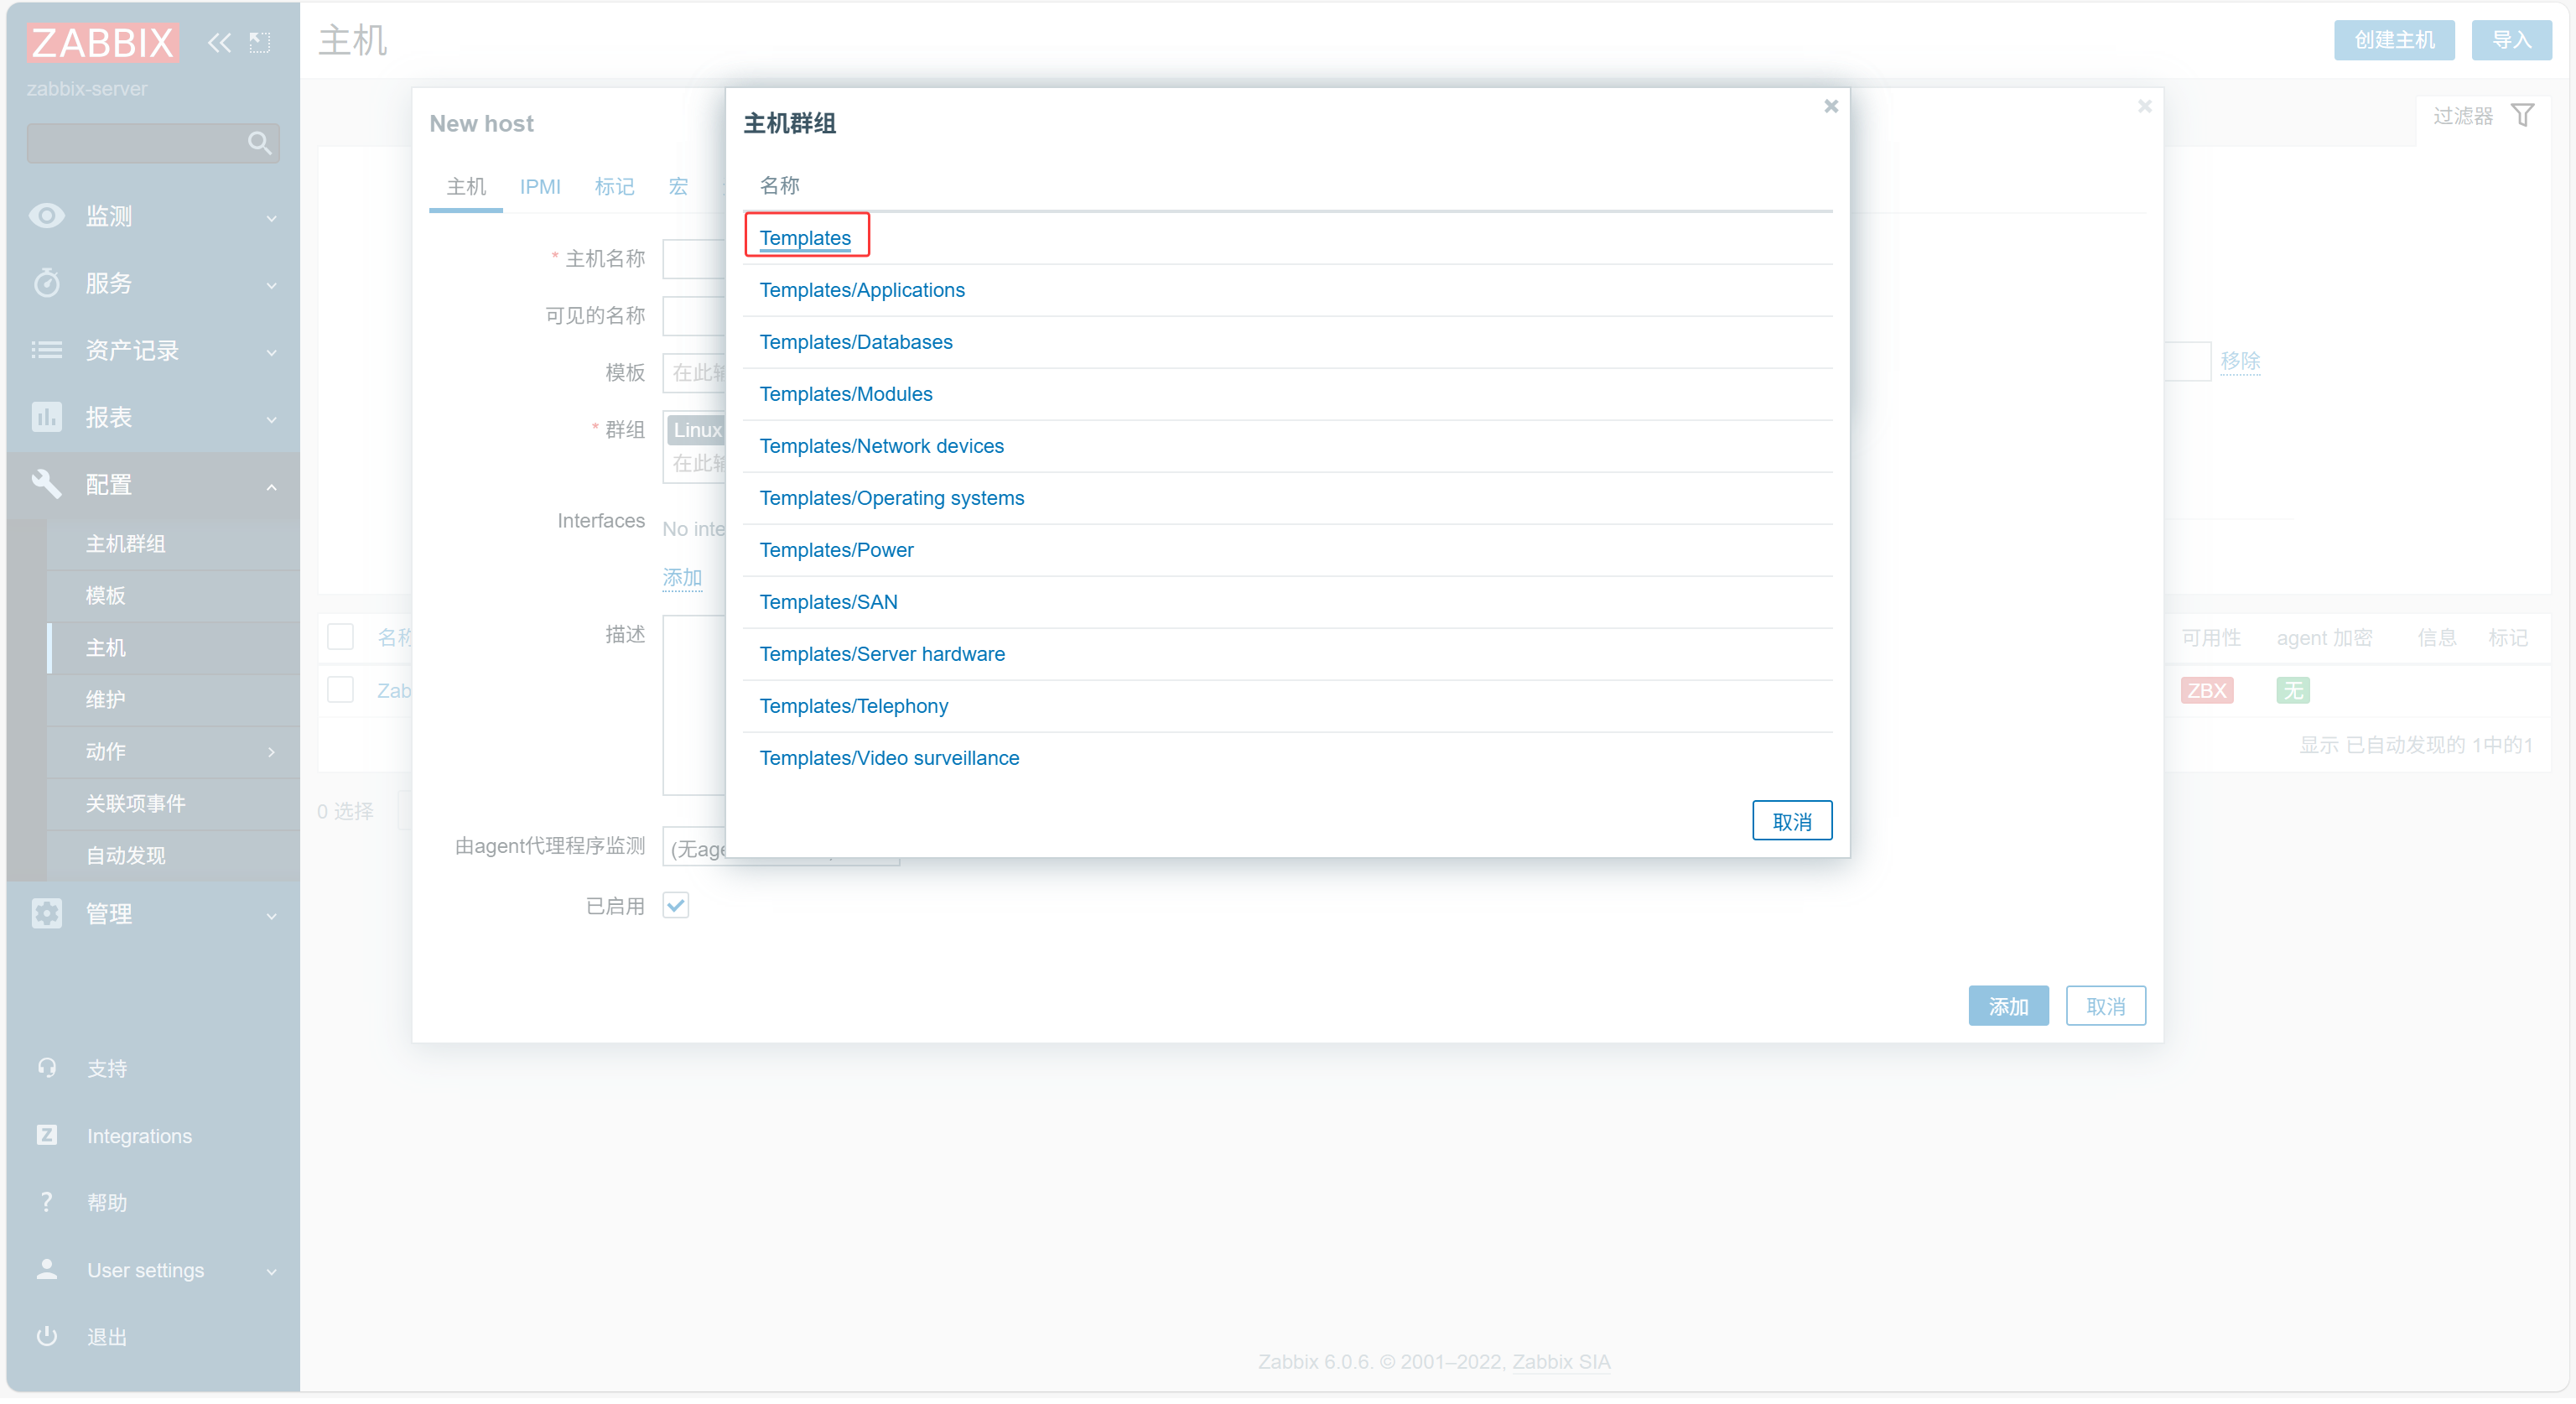Click the Zabbix SIA footer link
Viewport: 2576px width, 1404px height.
[x=1561, y=1362]
